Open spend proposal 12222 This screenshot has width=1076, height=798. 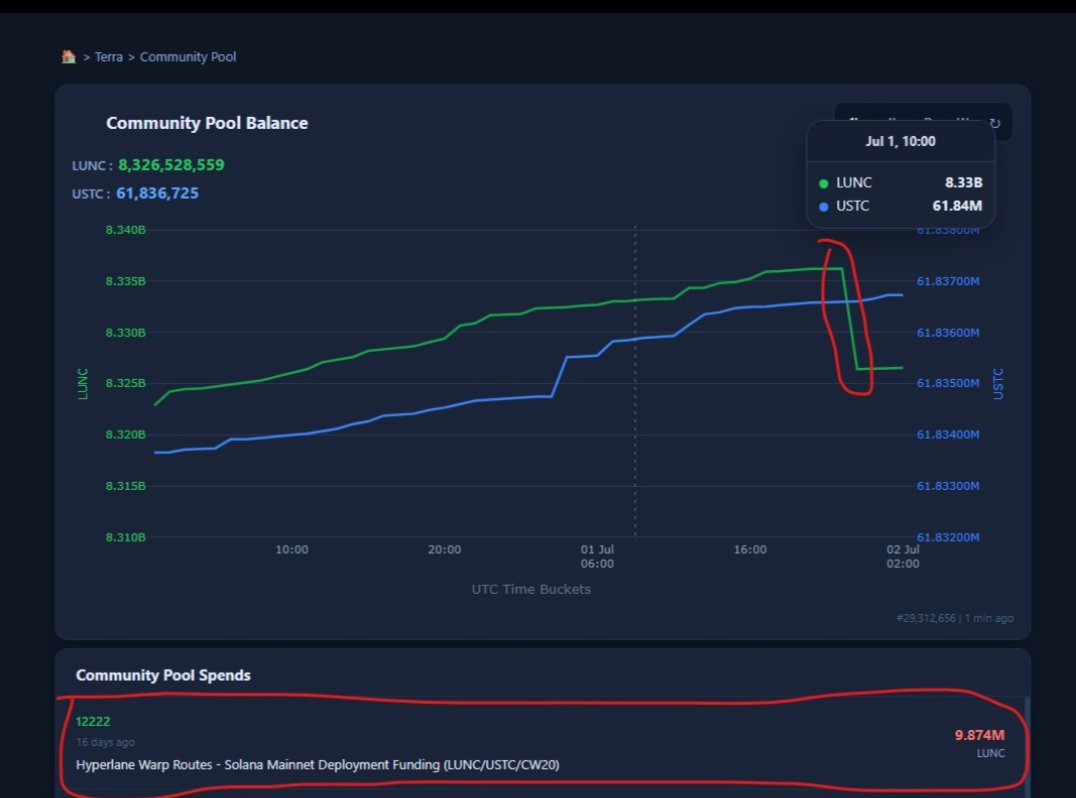93,721
